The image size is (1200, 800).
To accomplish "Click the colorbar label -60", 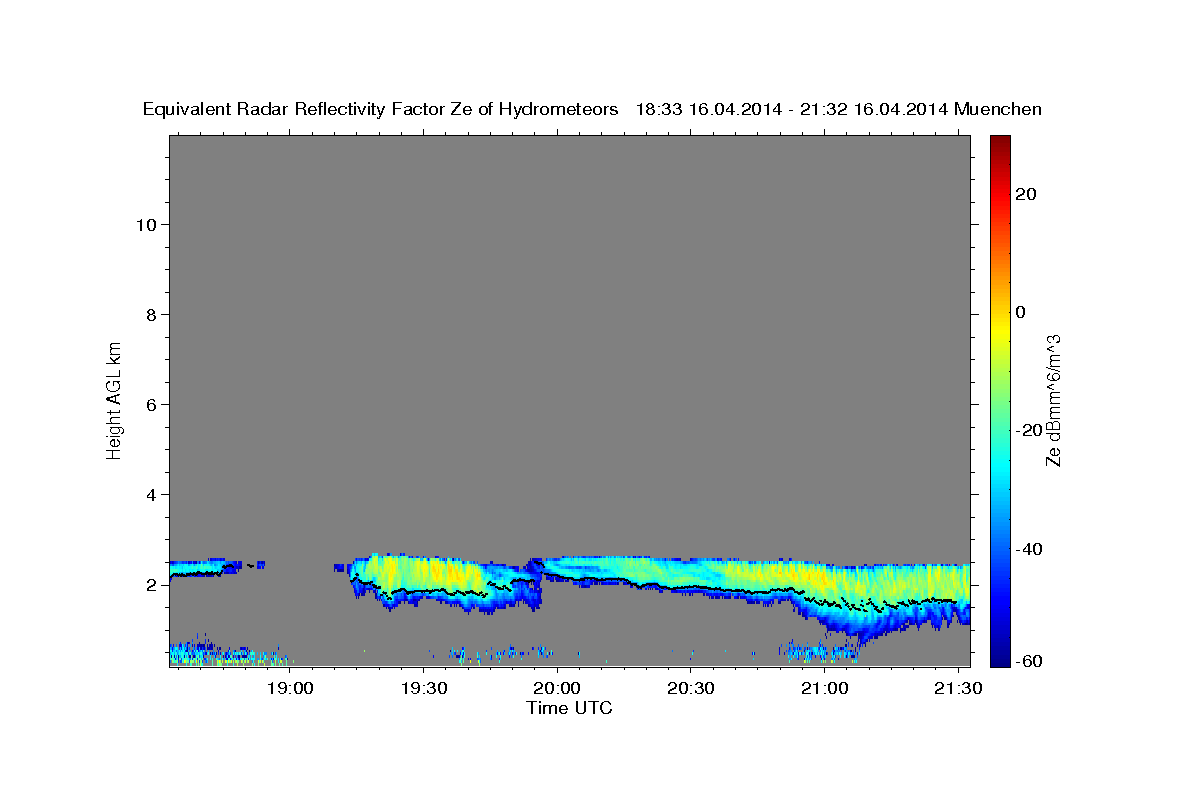I will tap(1029, 659).
